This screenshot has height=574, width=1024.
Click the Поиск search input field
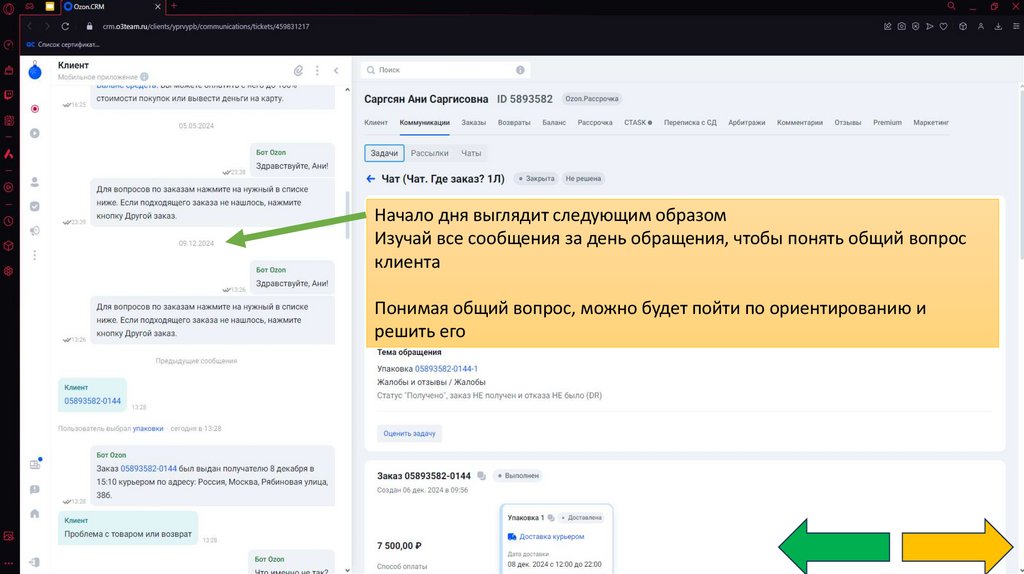point(445,70)
